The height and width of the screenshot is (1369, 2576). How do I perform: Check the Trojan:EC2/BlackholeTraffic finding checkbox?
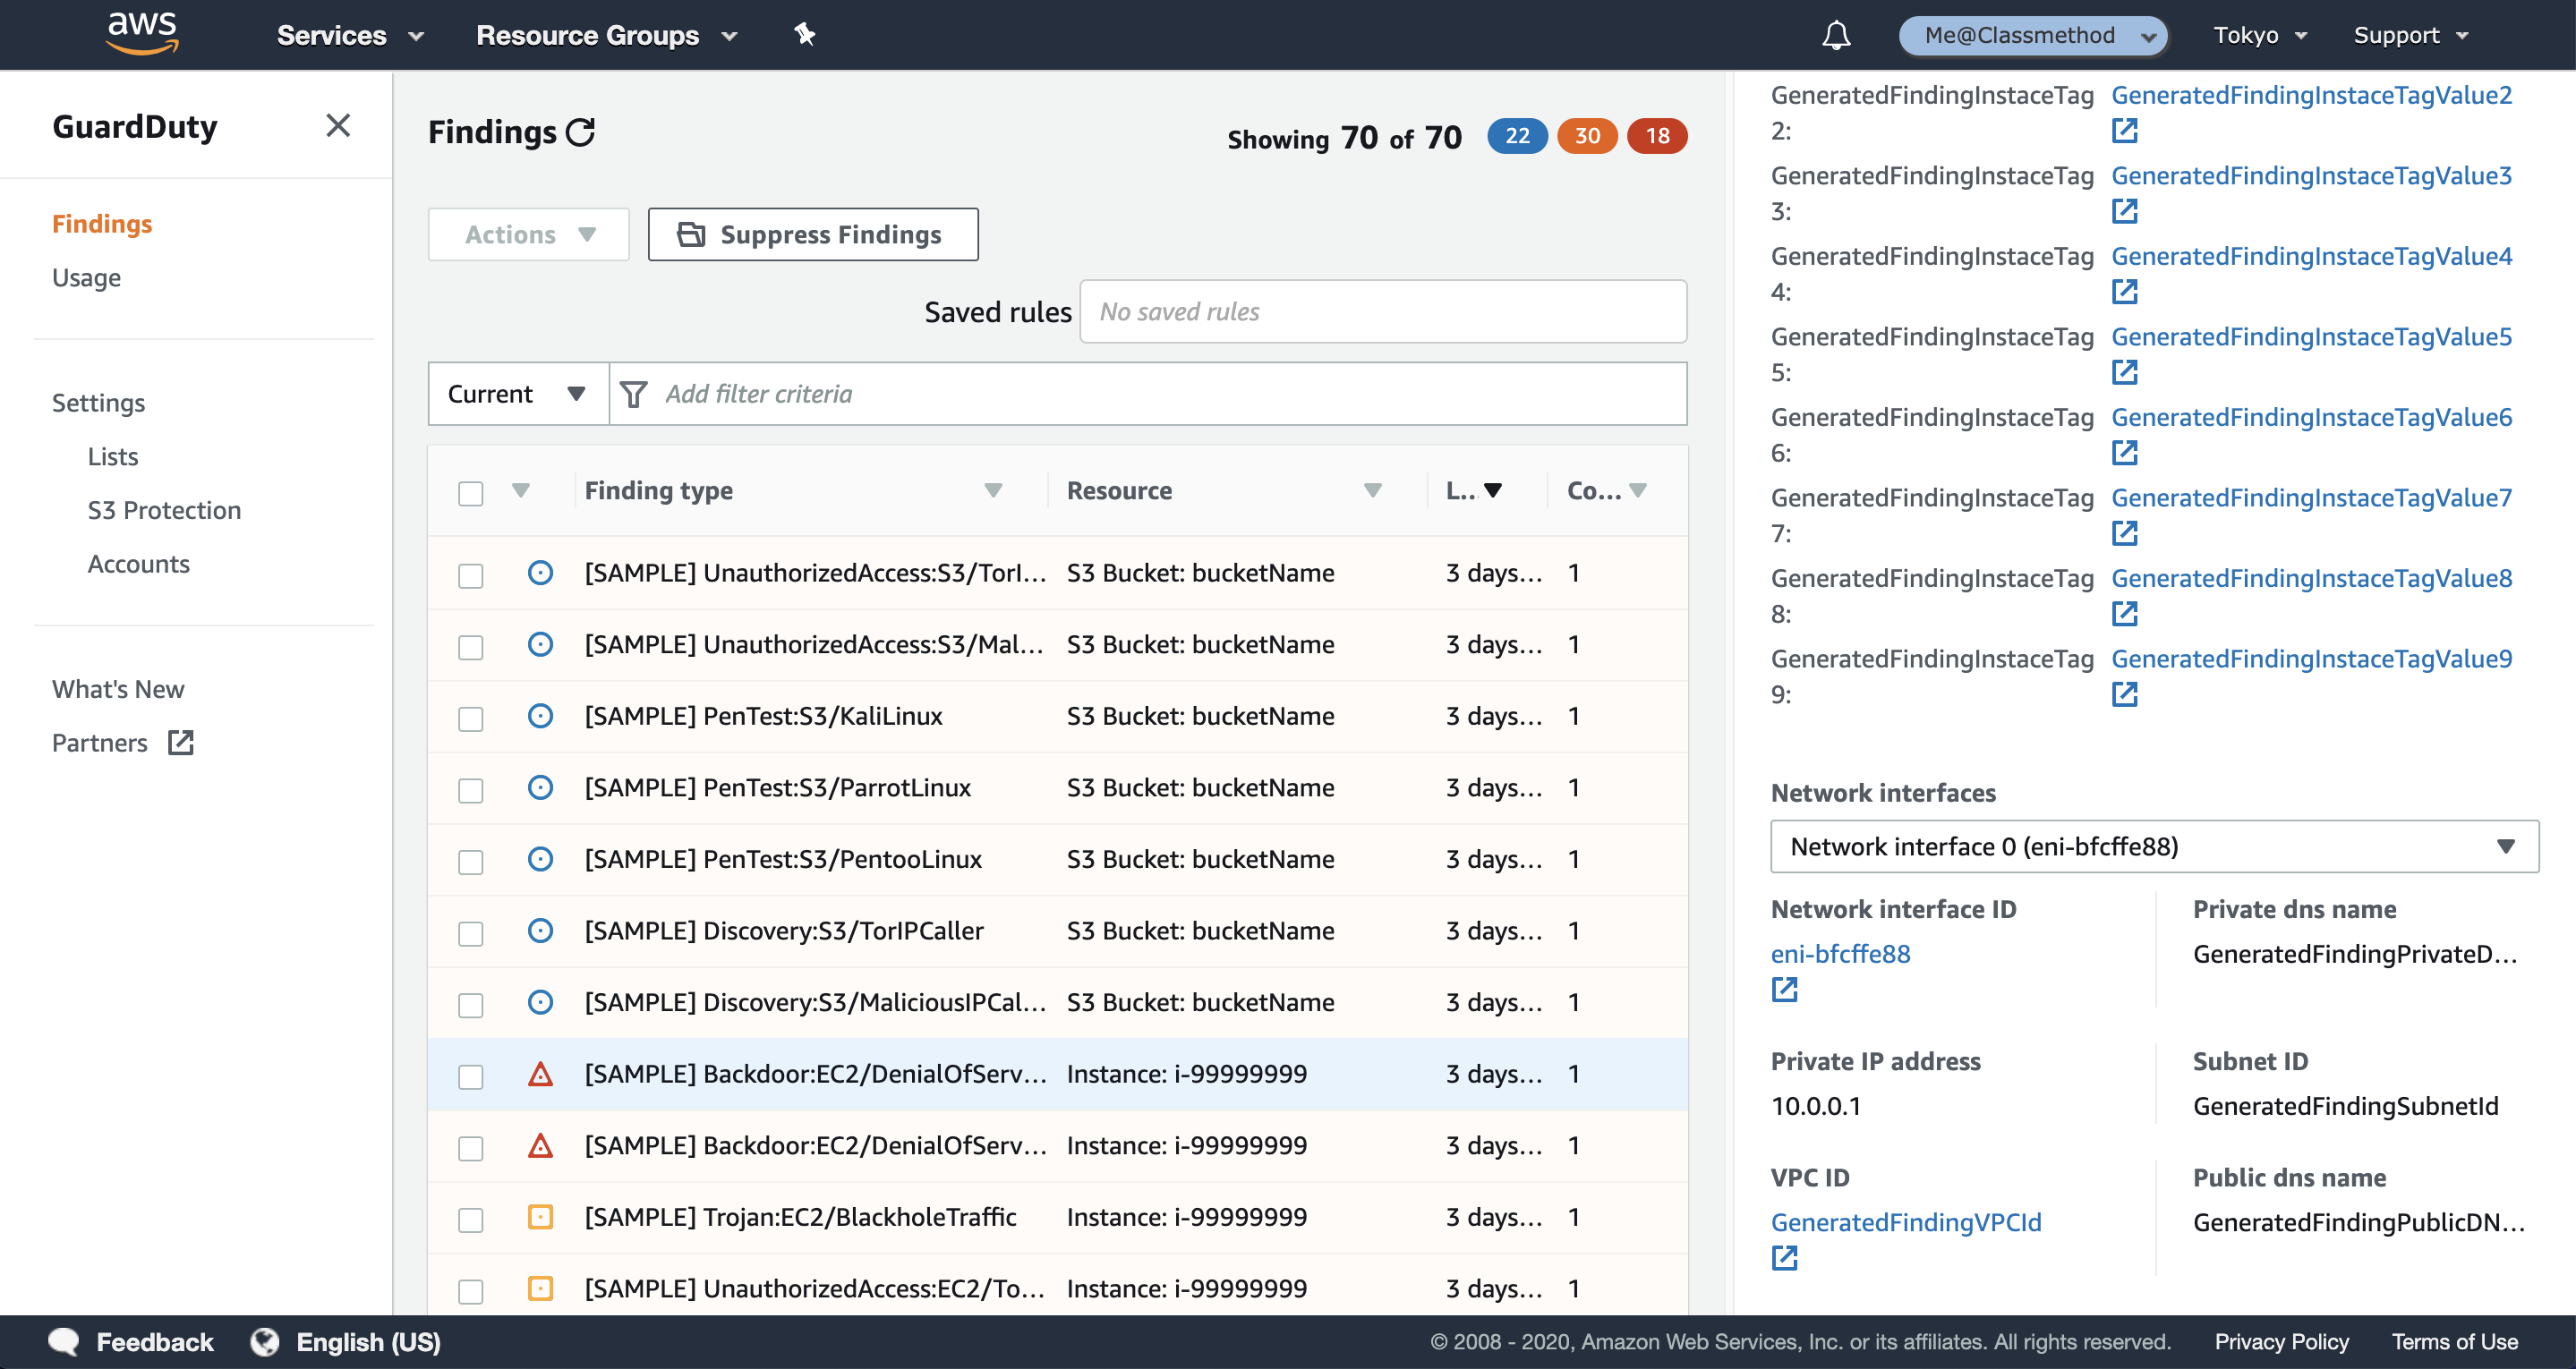pos(470,1220)
